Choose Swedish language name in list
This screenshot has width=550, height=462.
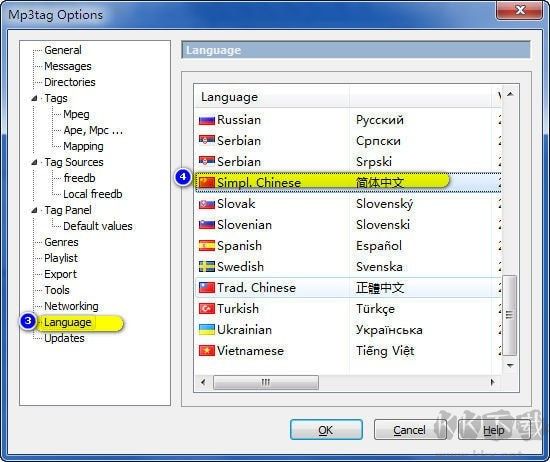240,267
